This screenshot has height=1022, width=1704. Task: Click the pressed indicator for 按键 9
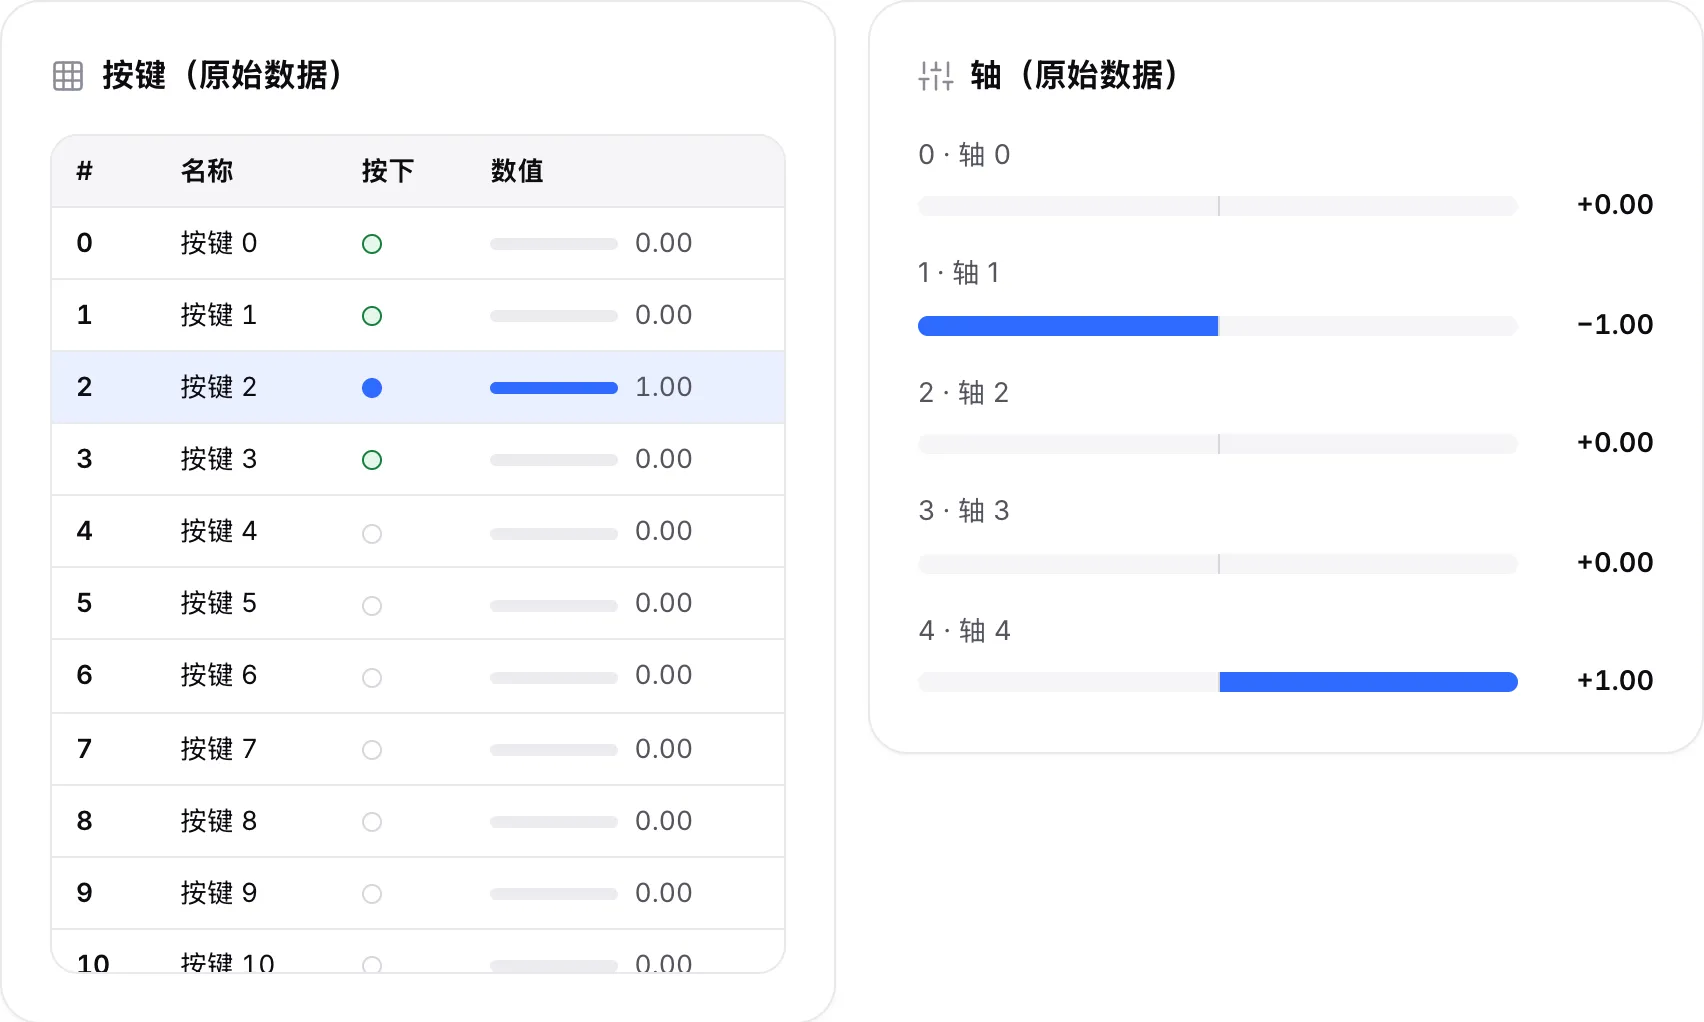pos(372,894)
